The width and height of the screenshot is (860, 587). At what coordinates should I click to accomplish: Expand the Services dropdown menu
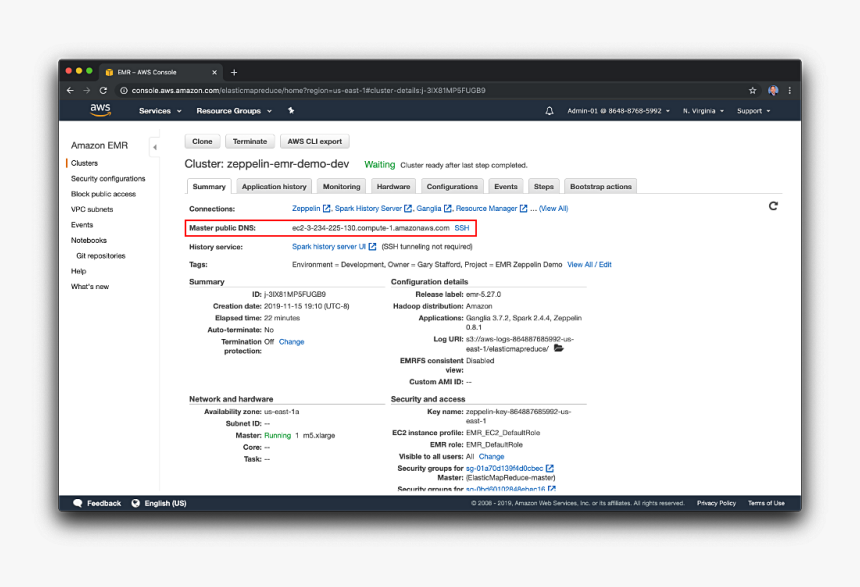pyautogui.click(x=158, y=111)
